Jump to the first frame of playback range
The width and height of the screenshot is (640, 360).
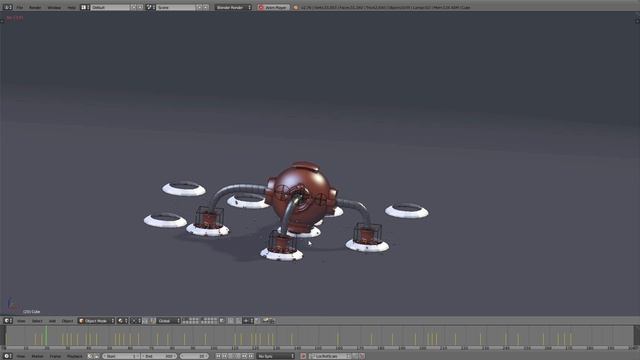pyautogui.click(x=218, y=356)
